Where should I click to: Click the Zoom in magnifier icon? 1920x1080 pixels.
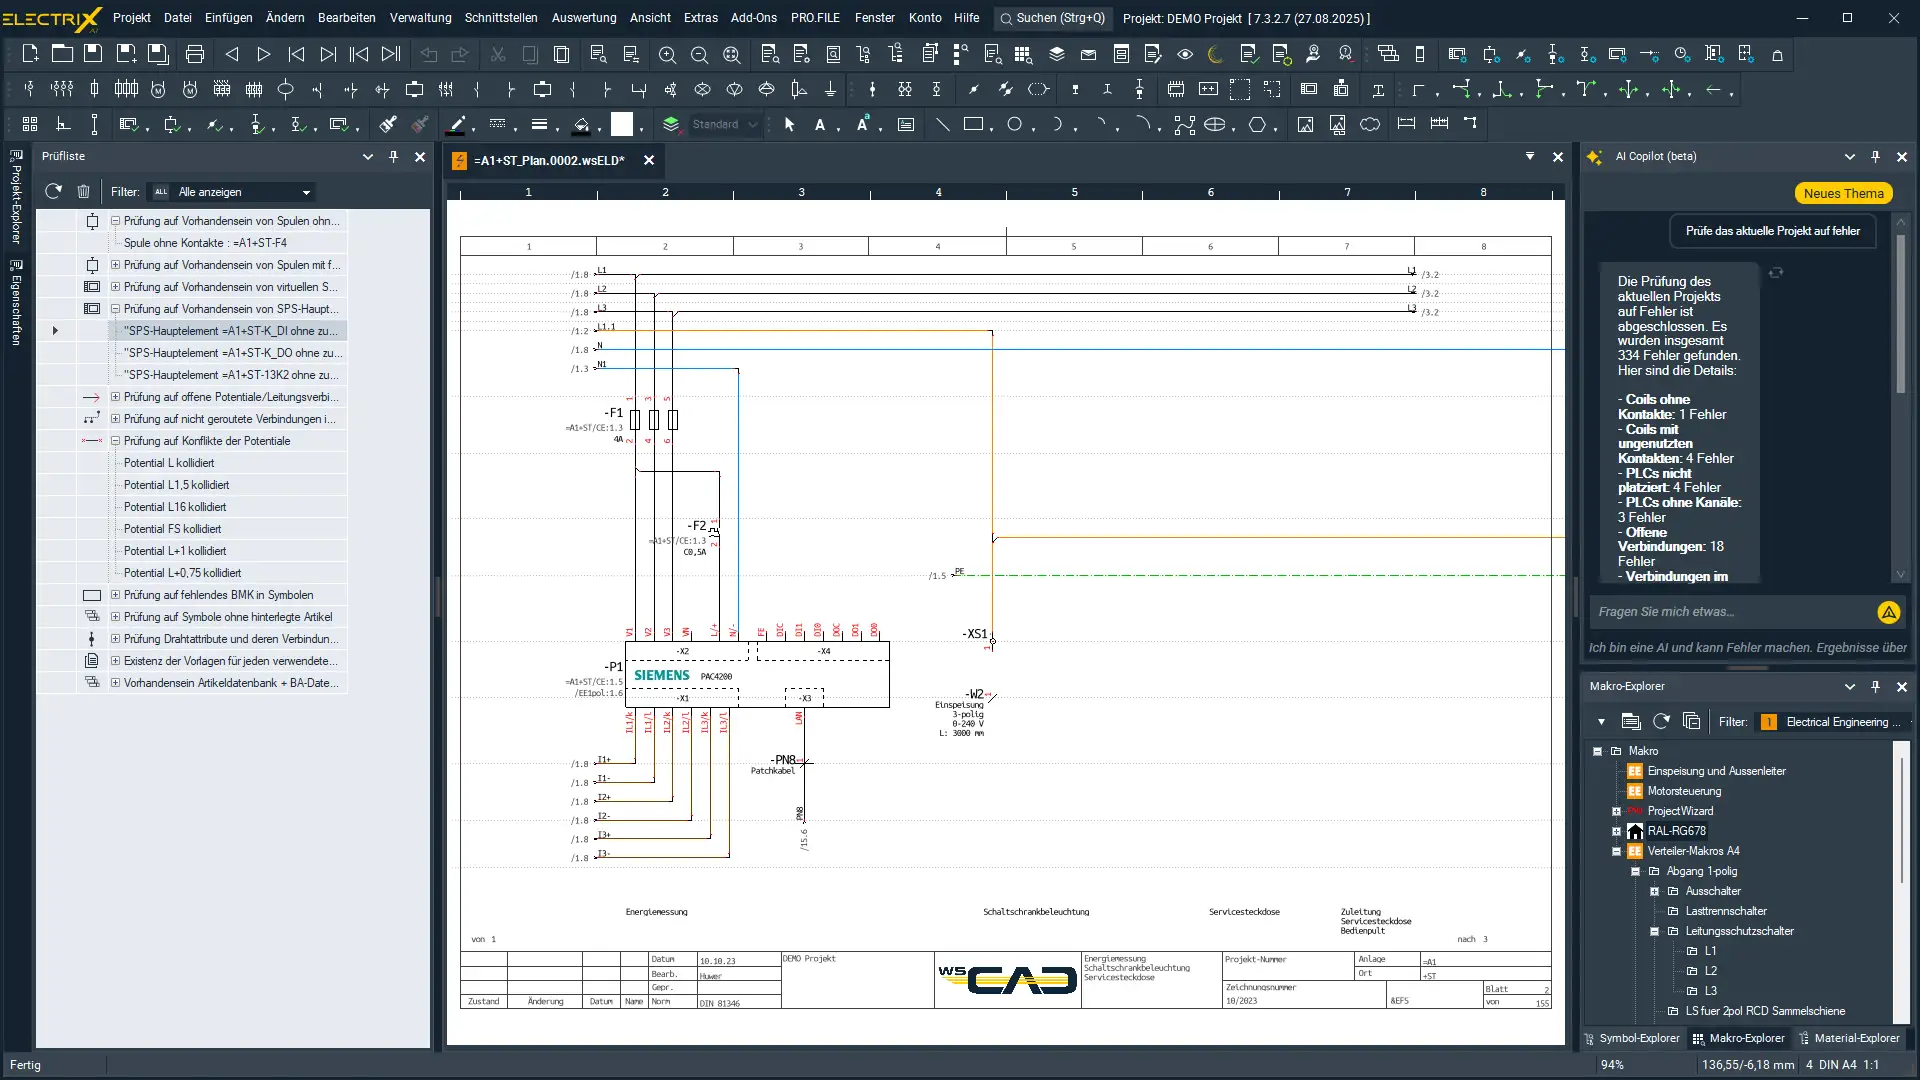click(x=667, y=54)
